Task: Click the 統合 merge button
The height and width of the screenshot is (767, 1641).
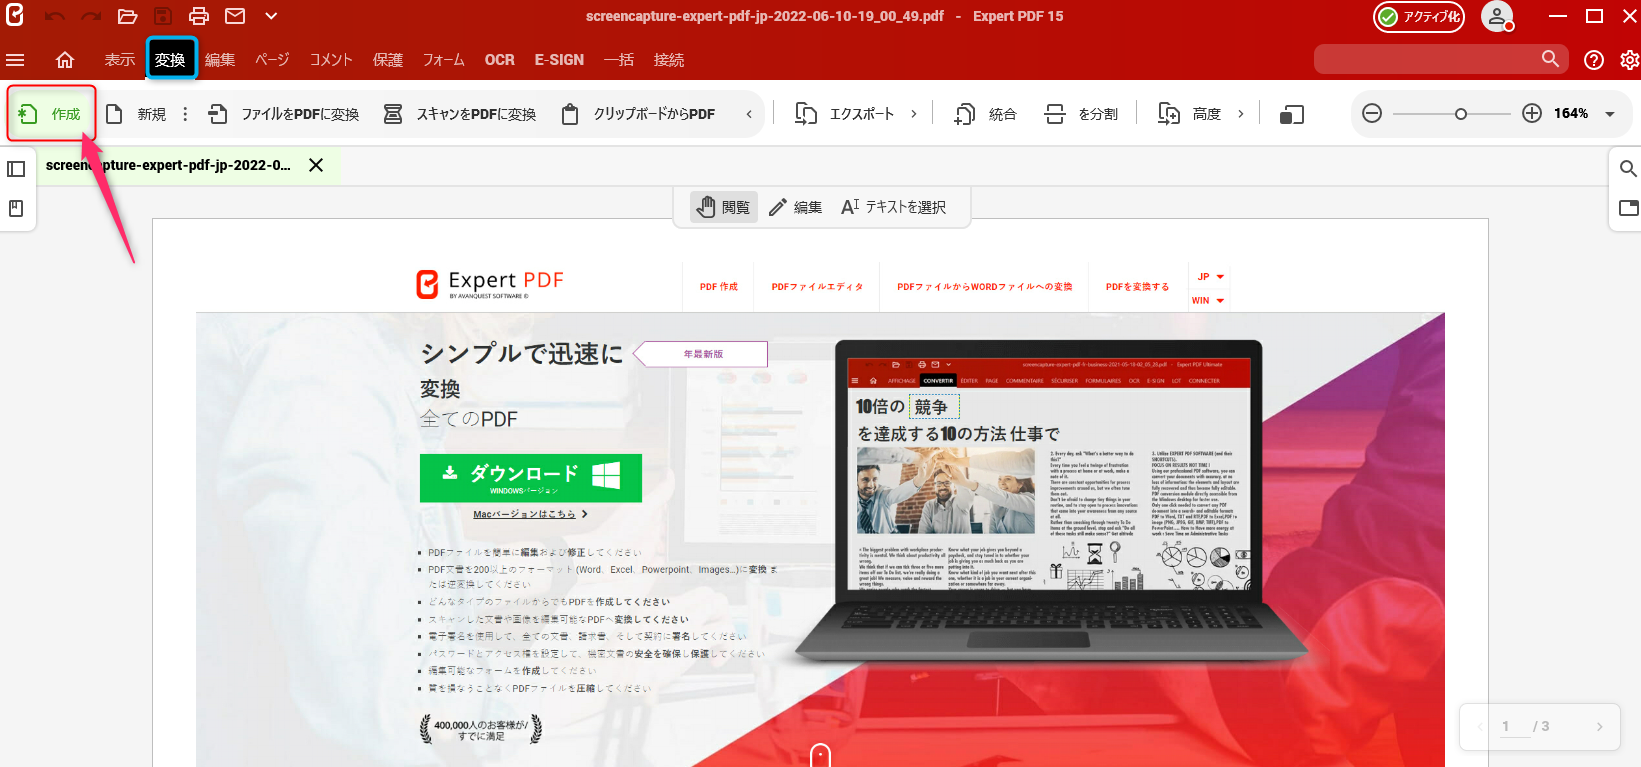Action: point(985,114)
